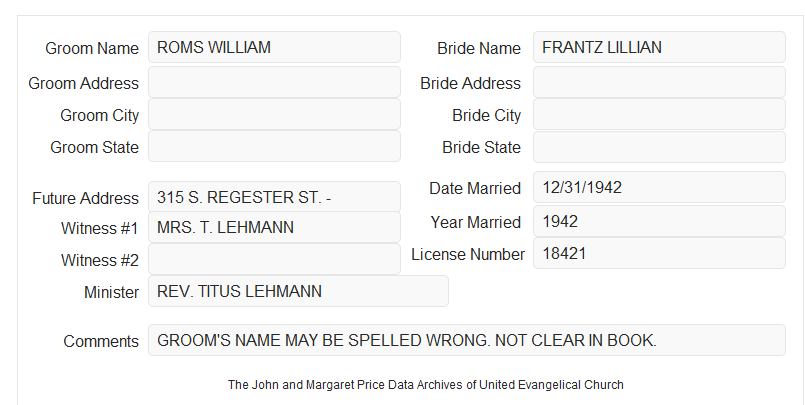The height and width of the screenshot is (405, 805).
Task: Click the Groom Name field showing ROMS WILLIAM
Action: [274, 47]
